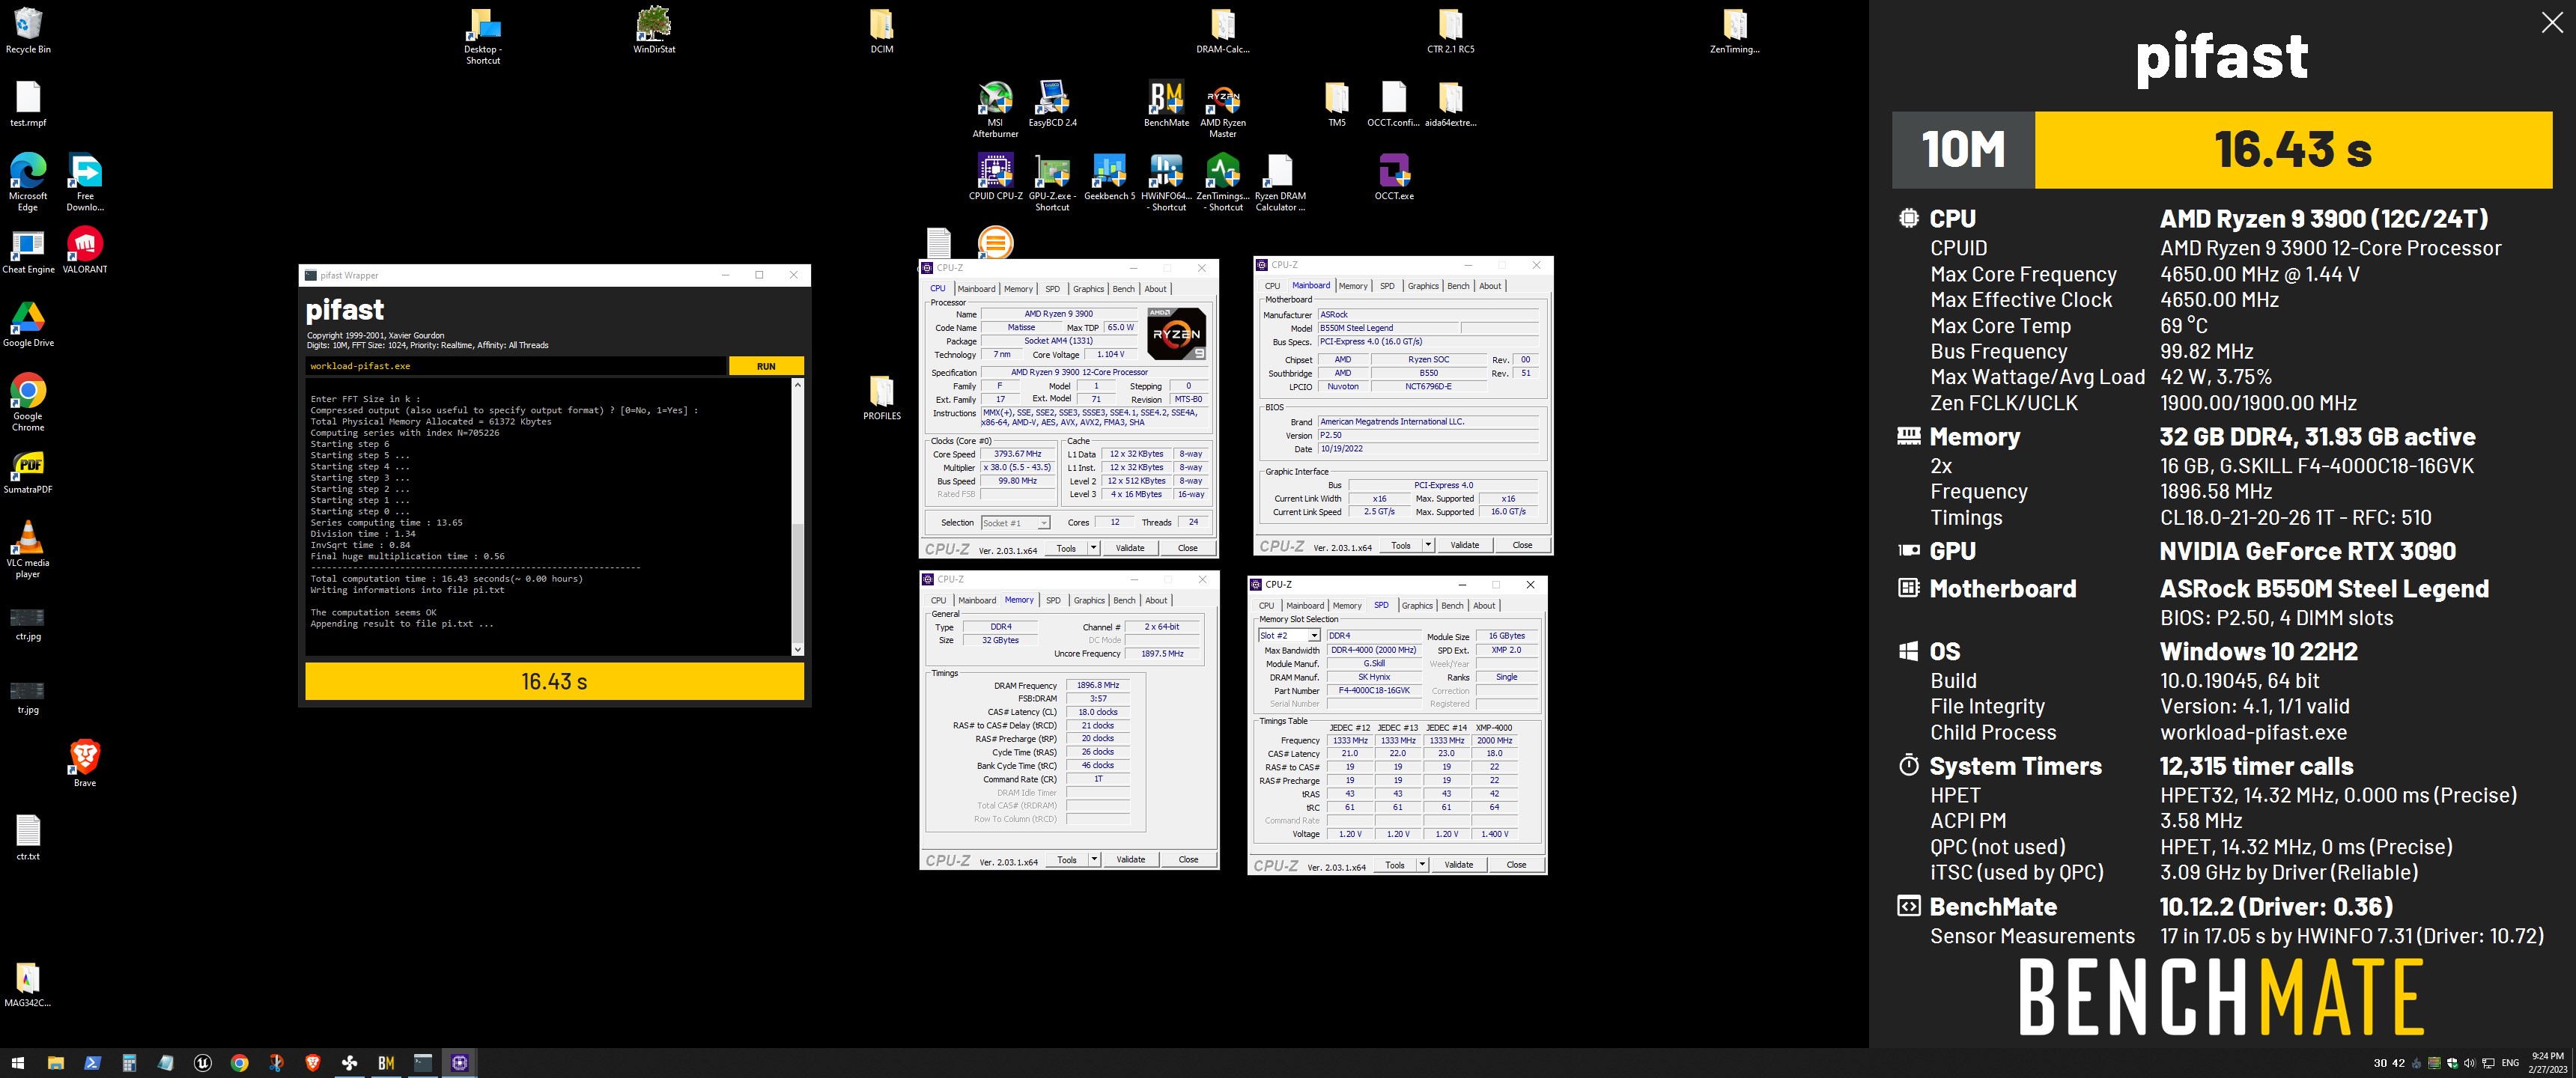2576x1078 pixels.
Task: Select the Google Drive desktop icon
Action: pyautogui.click(x=28, y=324)
